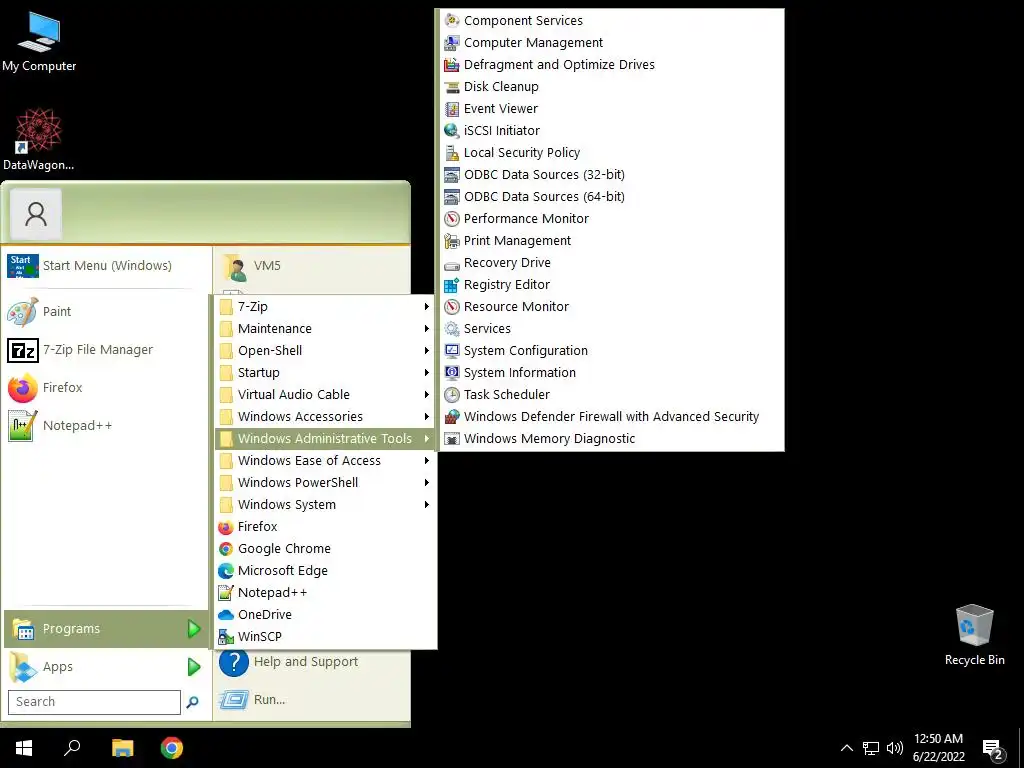Launch Microsoft Edge from Programs list
1024x768 pixels.
point(325,571)
